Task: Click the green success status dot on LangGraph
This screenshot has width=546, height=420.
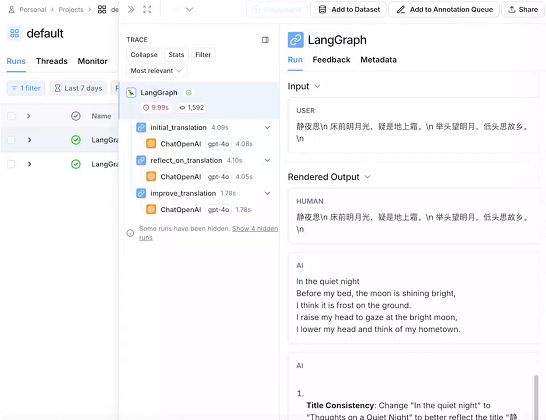Action: click(189, 93)
